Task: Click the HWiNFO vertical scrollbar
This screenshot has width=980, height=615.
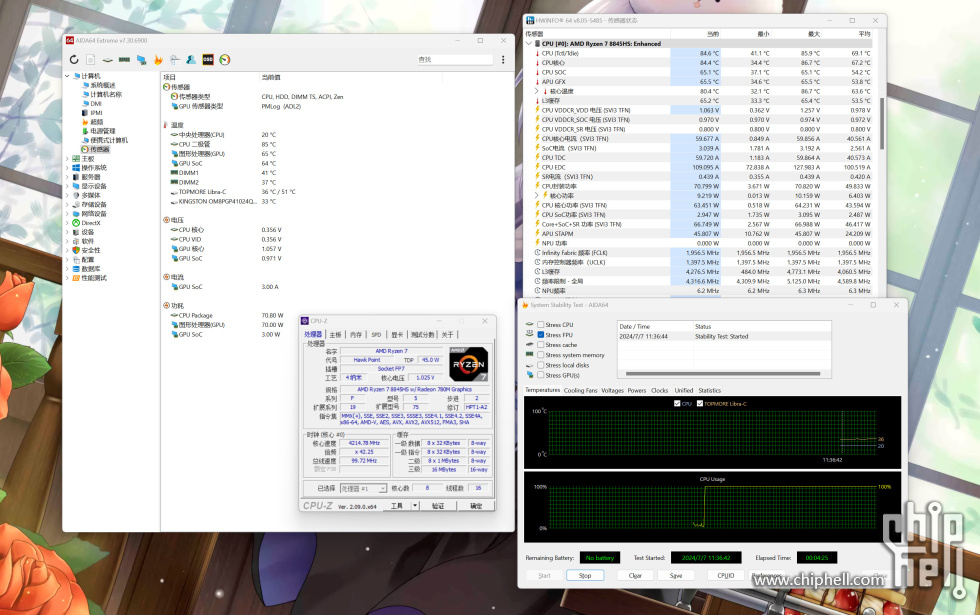Action: [882, 123]
